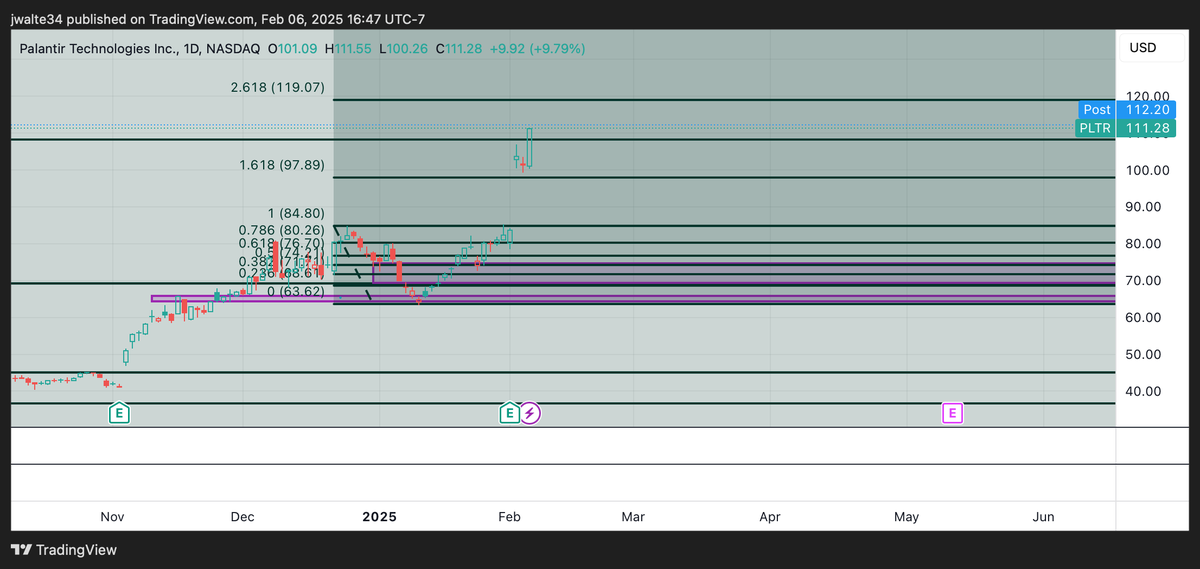Click the May purple E earnings marker

click(x=953, y=412)
